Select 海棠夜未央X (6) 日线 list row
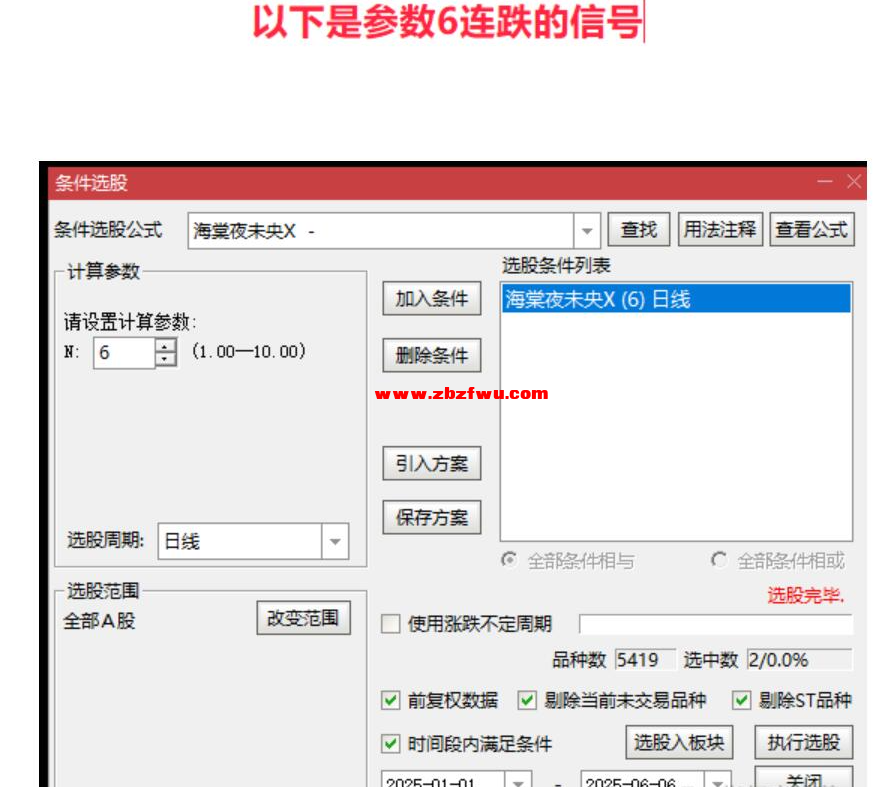 (676, 299)
